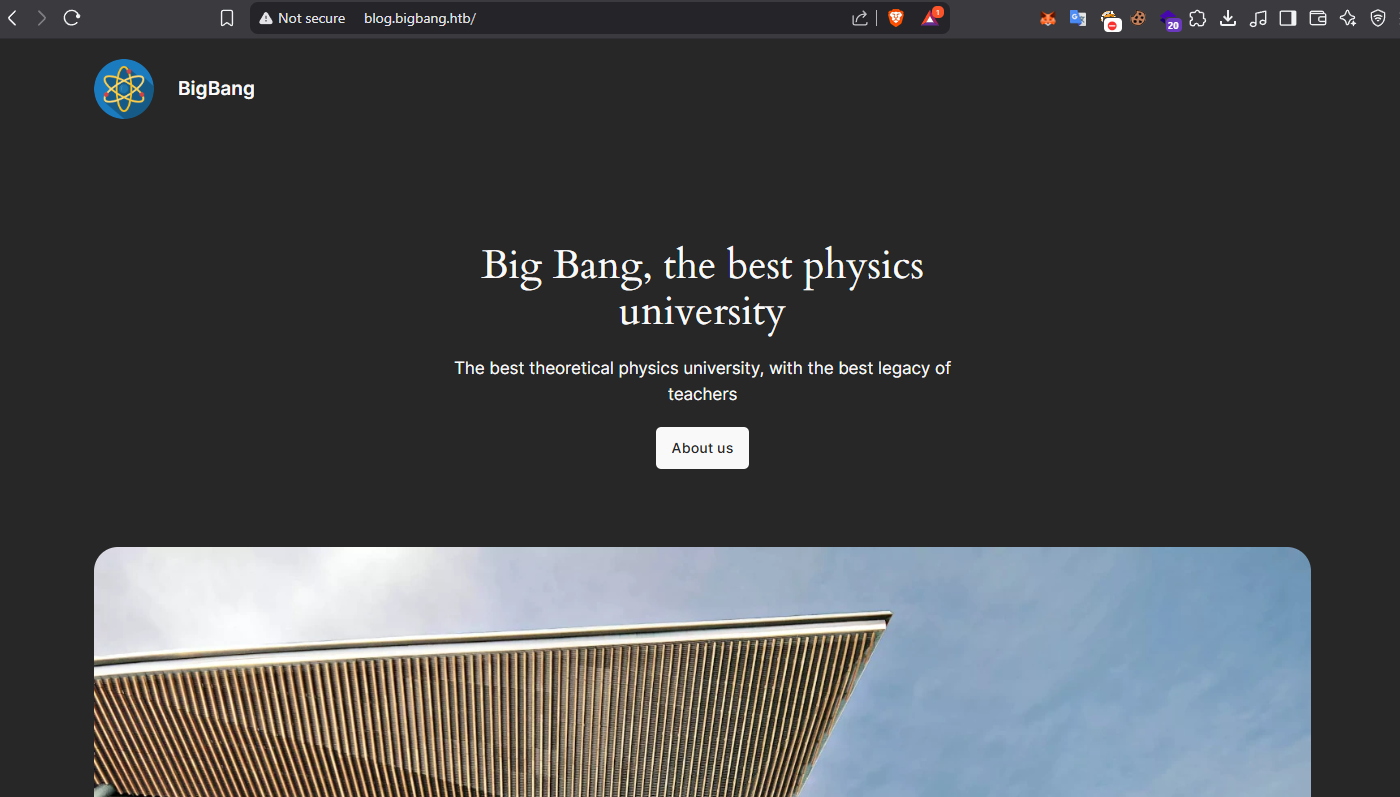Reload the blog.bigbang.htb page

[71, 17]
